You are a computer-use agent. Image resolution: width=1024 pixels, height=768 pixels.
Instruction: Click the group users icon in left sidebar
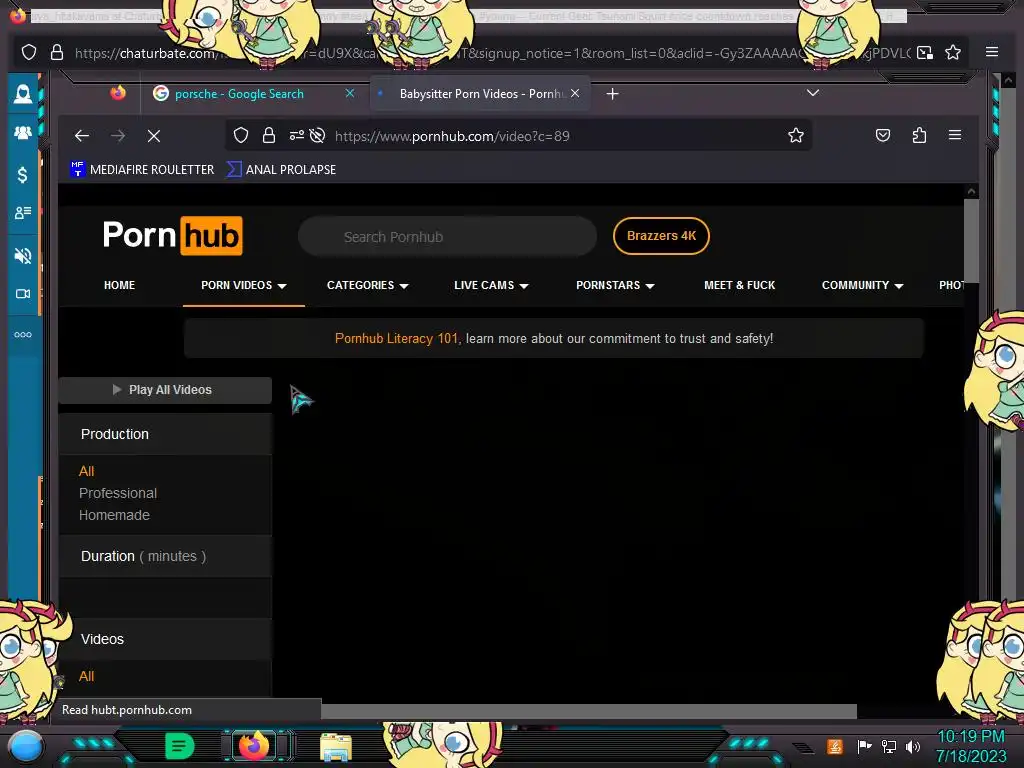[x=23, y=133]
